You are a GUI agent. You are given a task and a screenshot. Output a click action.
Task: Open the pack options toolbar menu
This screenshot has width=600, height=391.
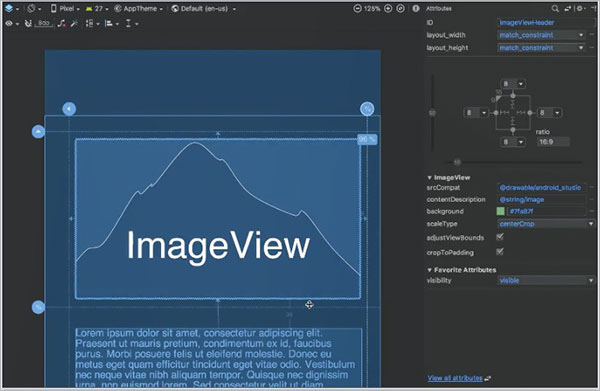coord(92,24)
